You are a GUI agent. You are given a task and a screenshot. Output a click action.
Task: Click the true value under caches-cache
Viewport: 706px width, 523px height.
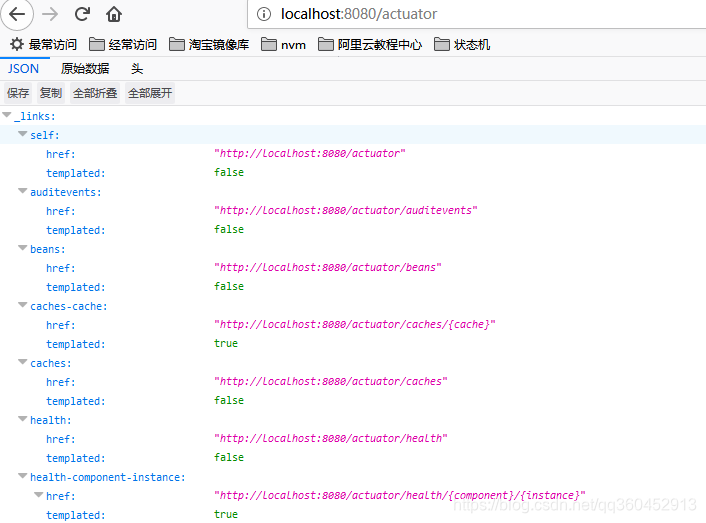pos(226,343)
